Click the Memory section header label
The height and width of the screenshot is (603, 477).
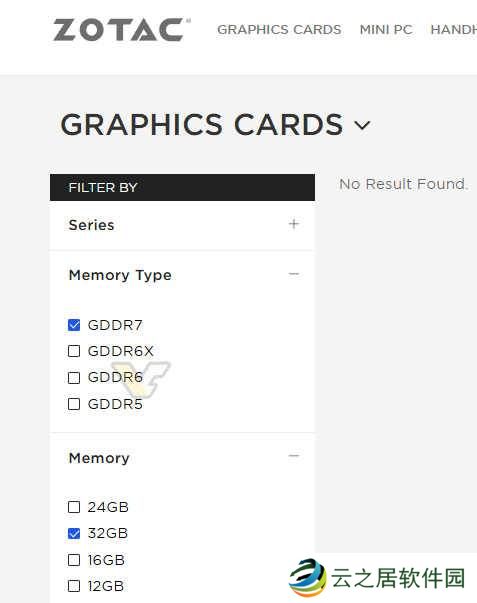(x=99, y=458)
